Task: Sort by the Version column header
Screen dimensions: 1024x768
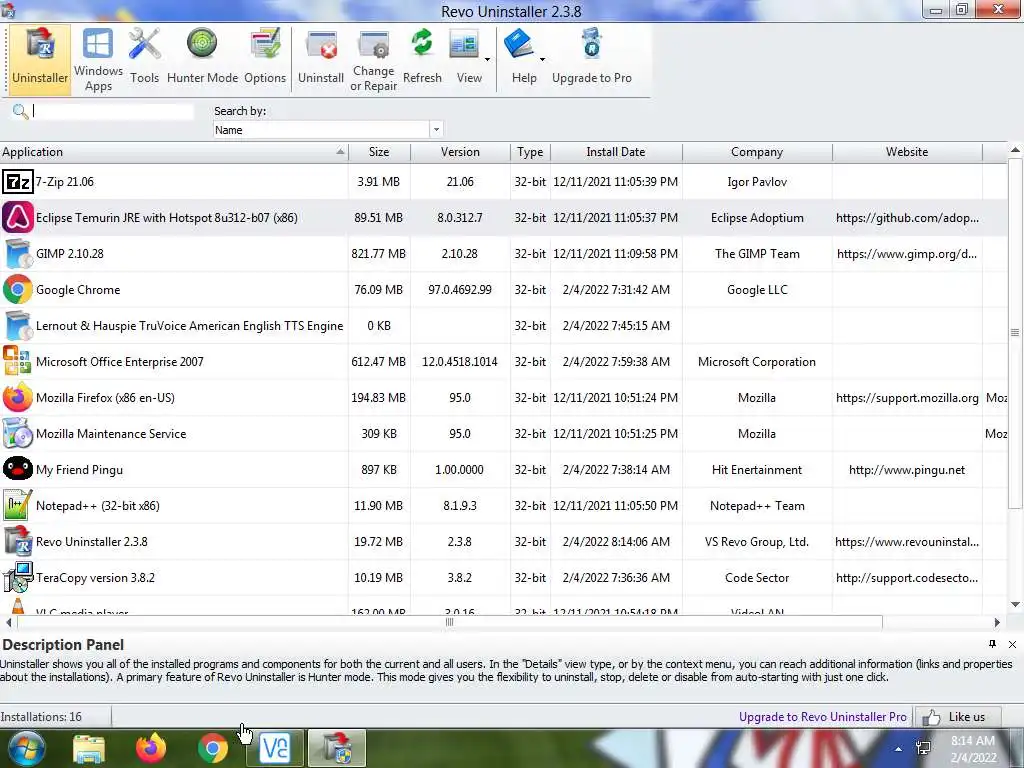Action: coord(460,152)
